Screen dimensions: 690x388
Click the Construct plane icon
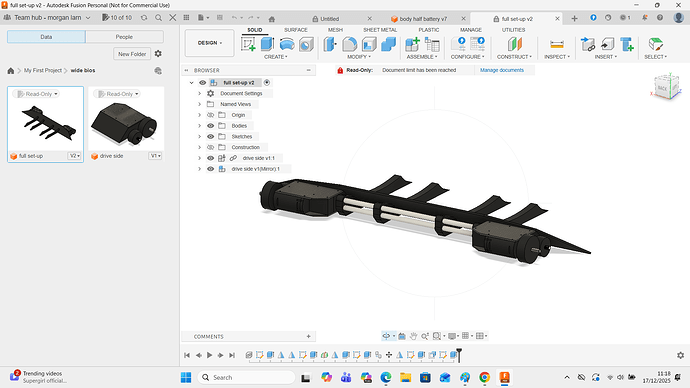[514, 44]
